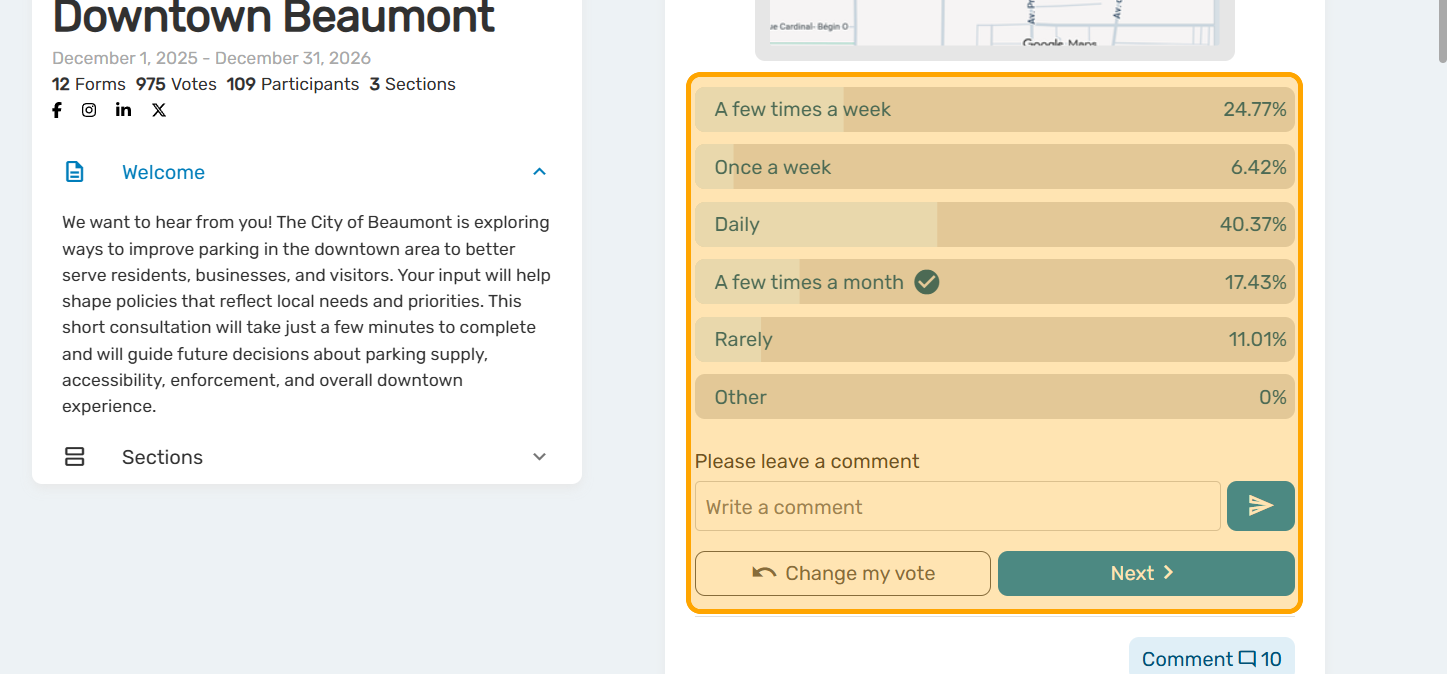
Task: Open the Sections panel heading
Action: coord(162,457)
